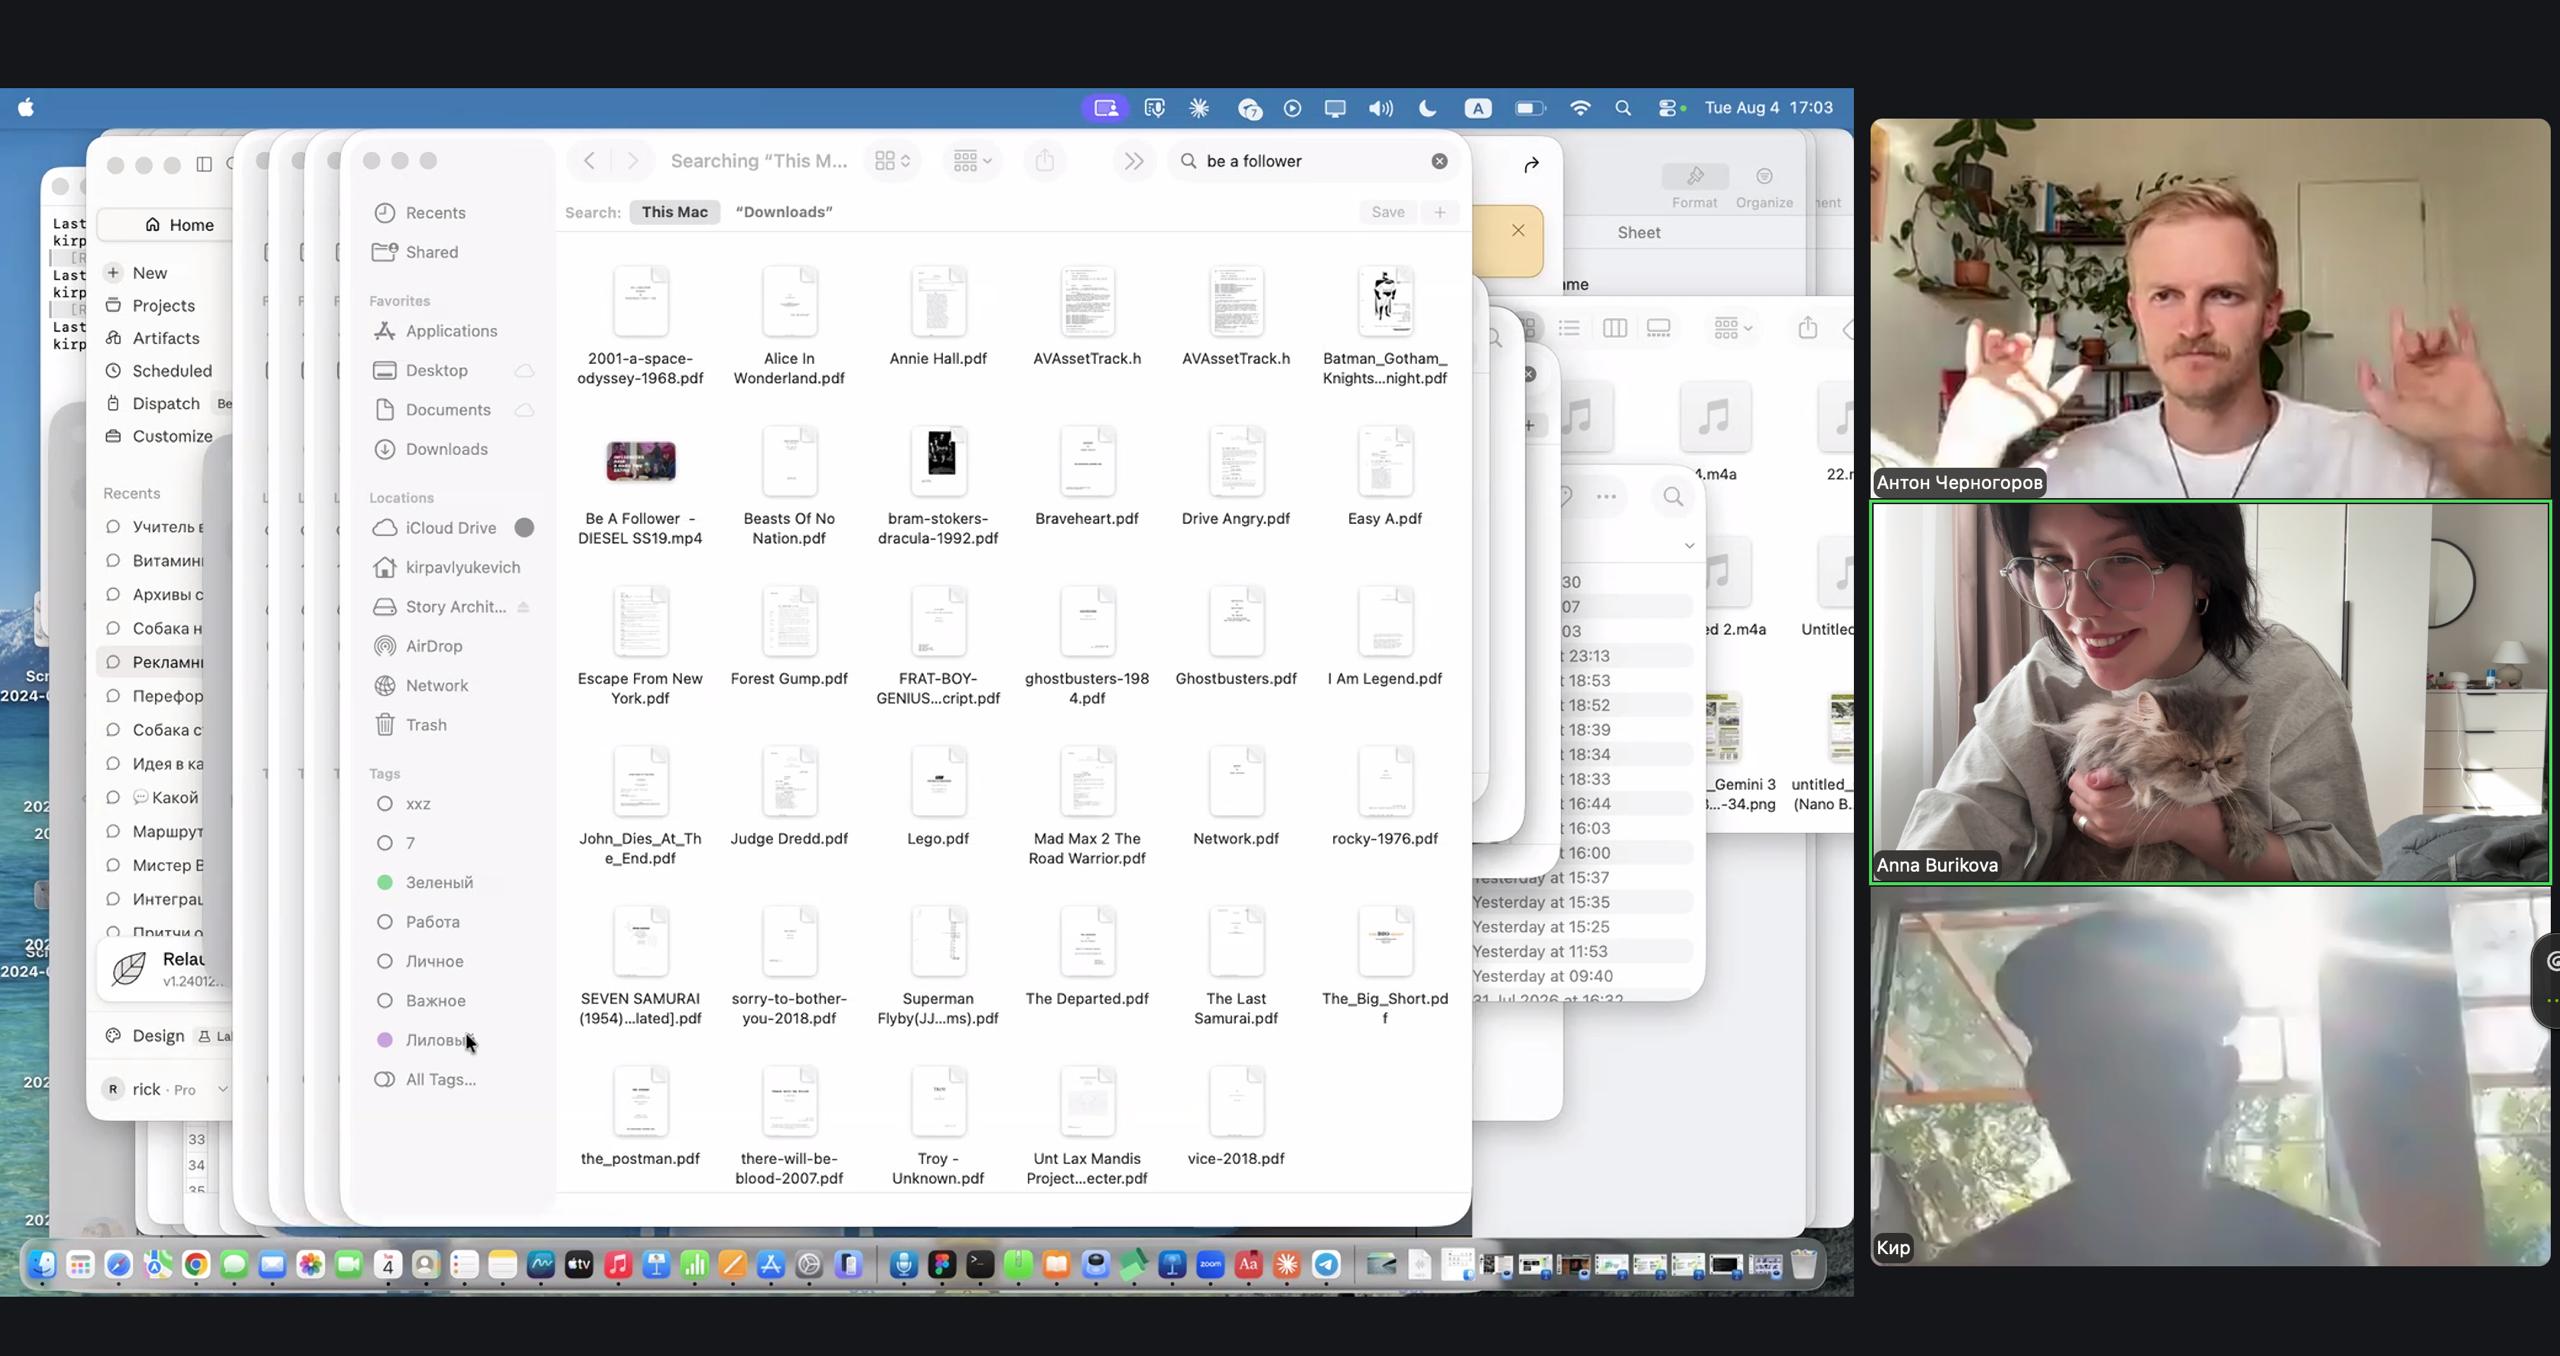
Task: Add search criteria with the plus button
Action: click(1440, 212)
